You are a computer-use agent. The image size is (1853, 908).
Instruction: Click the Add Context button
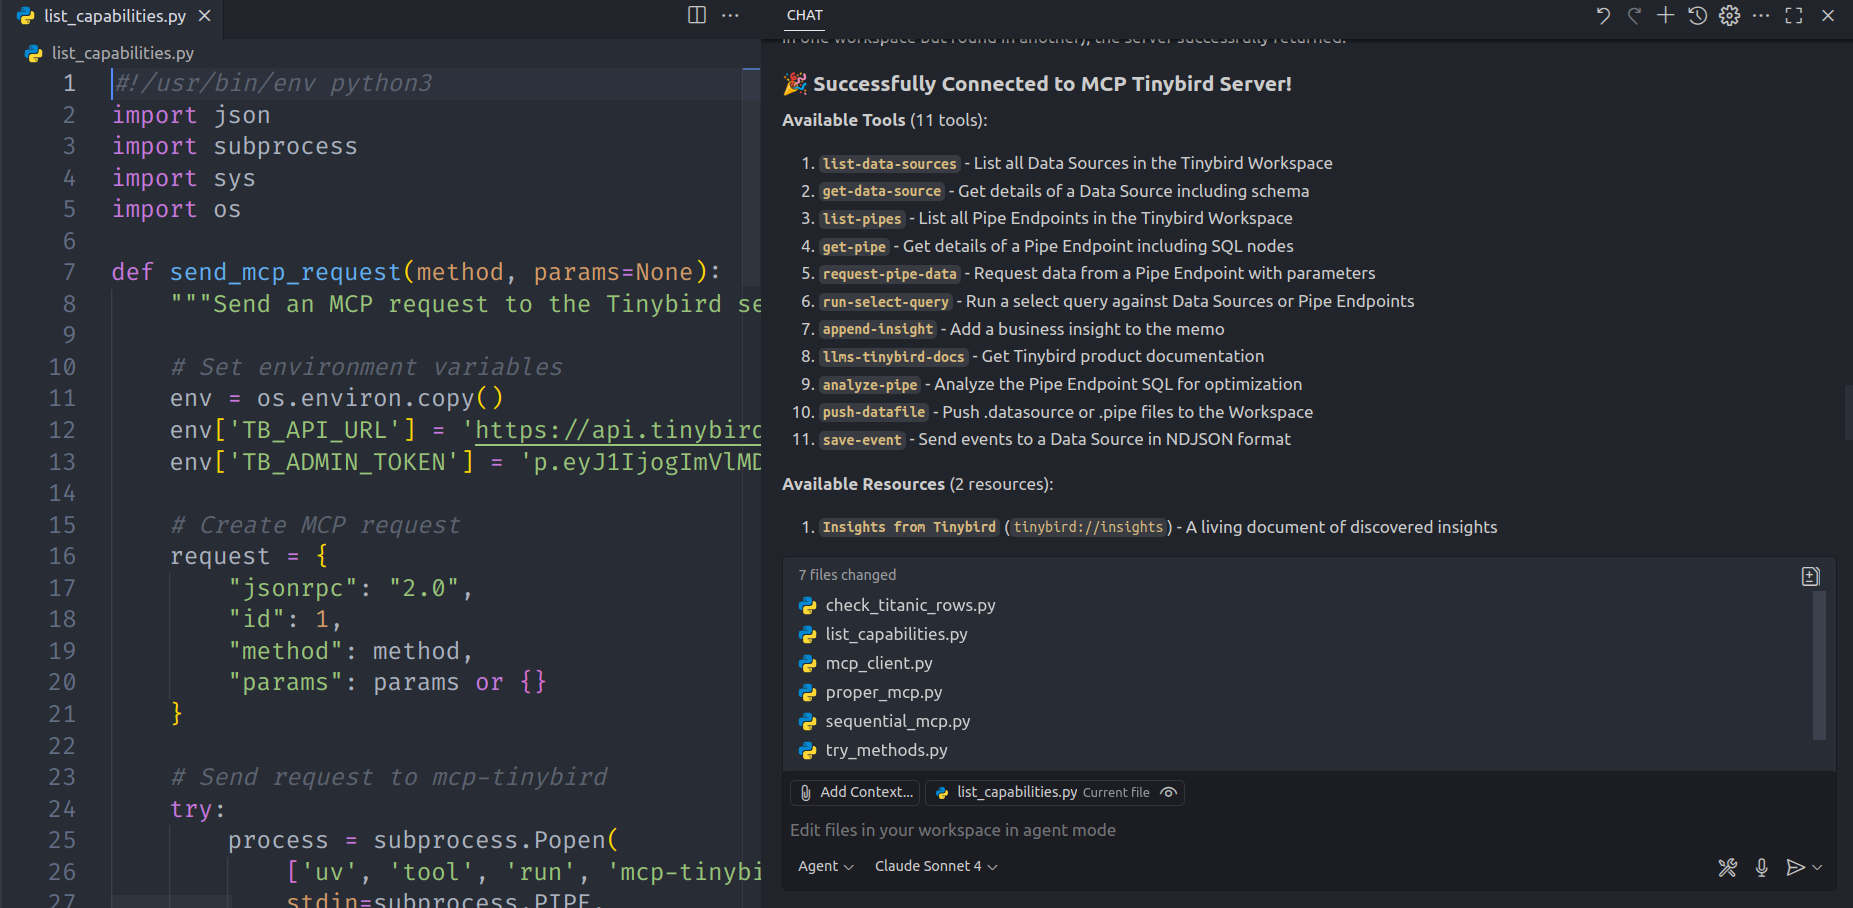(x=855, y=792)
